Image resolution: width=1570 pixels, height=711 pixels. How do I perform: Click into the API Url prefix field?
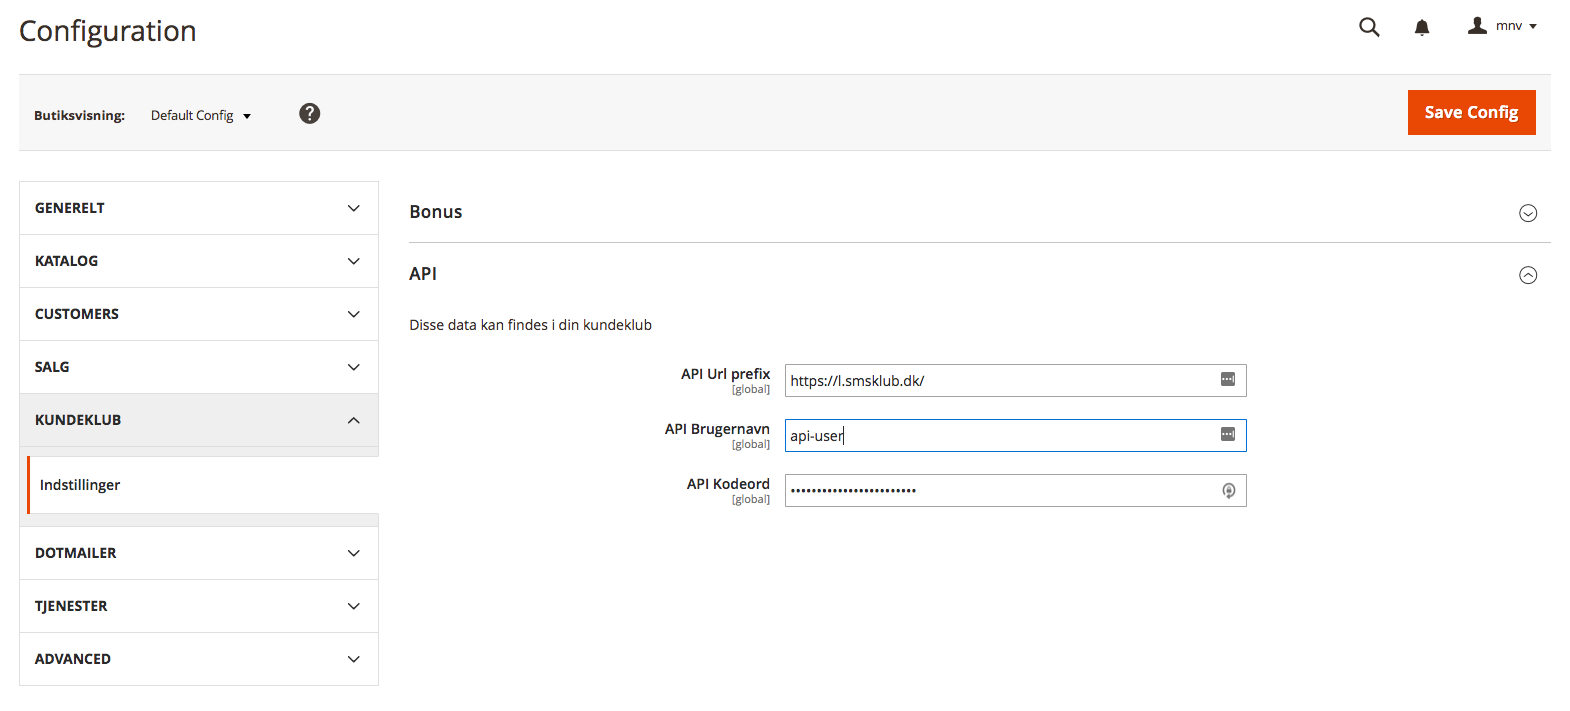tap(1015, 380)
